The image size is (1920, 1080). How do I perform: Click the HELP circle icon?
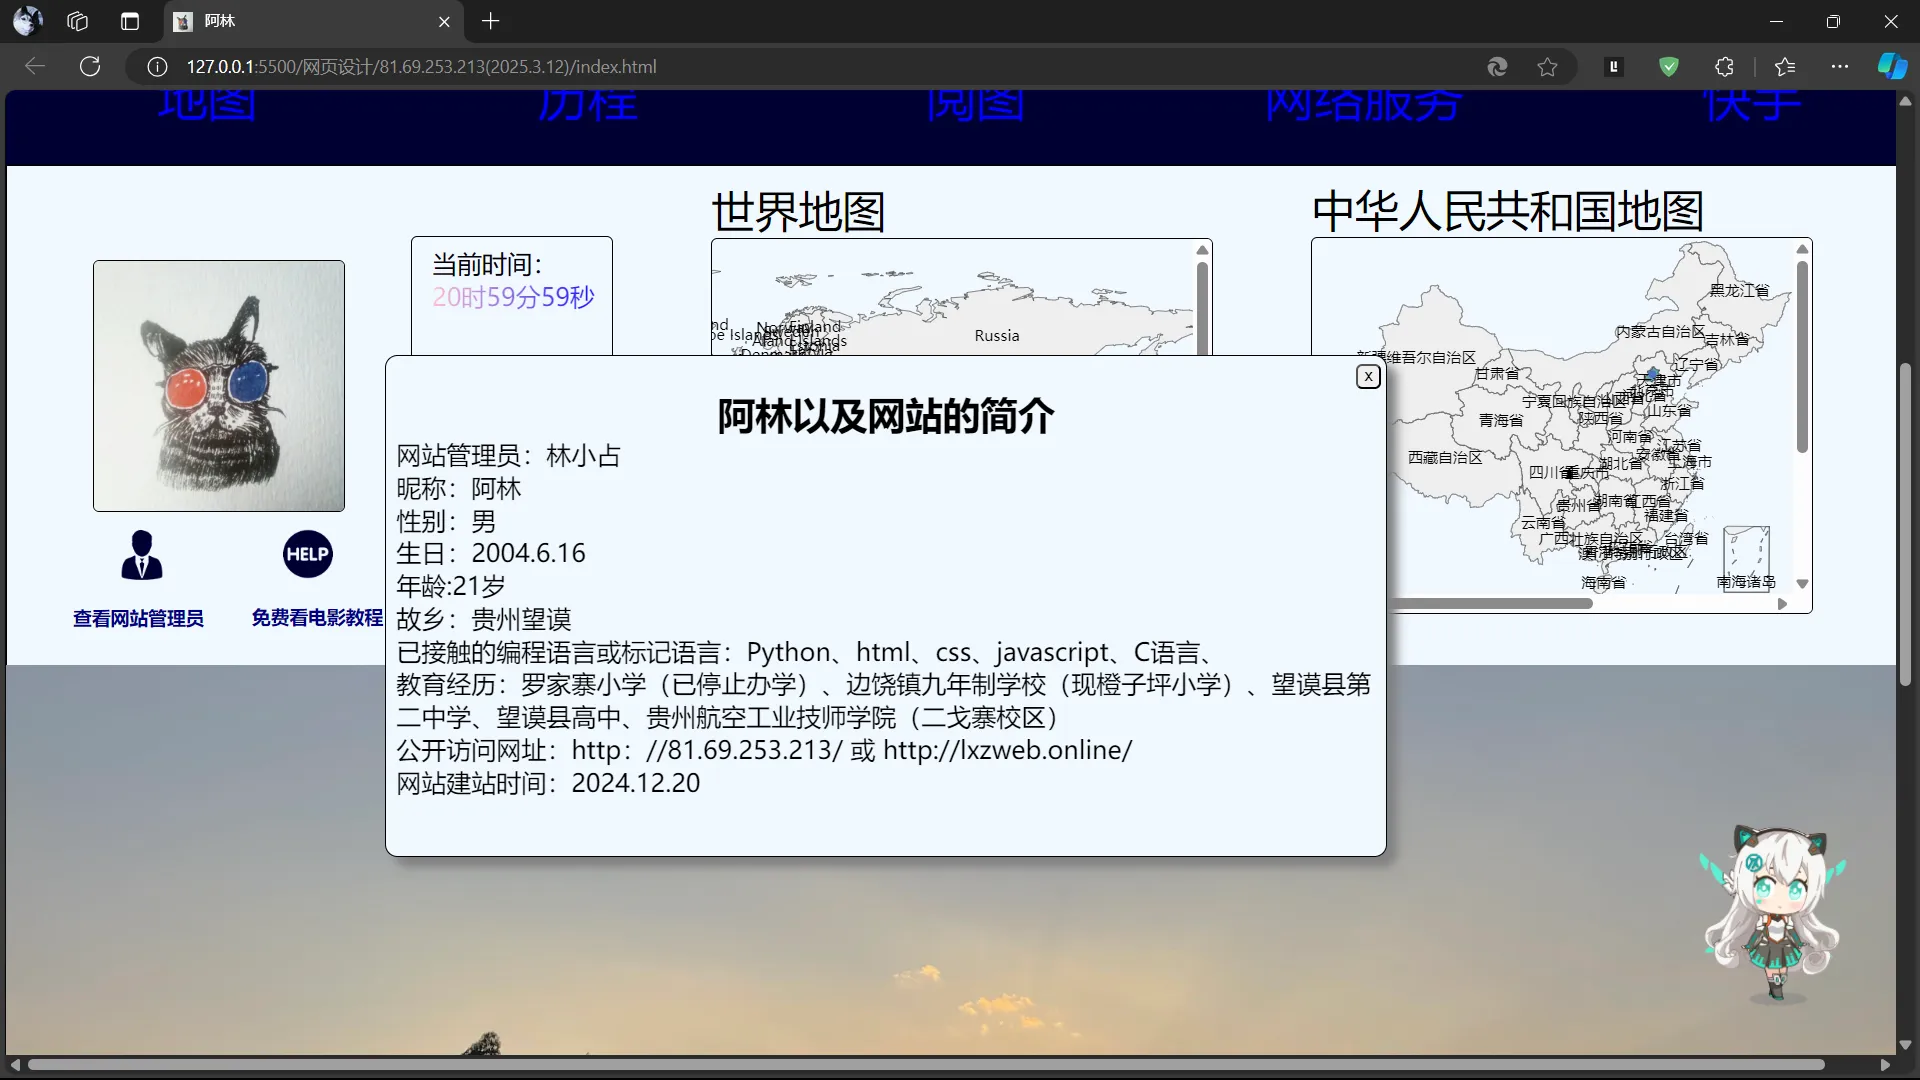(307, 554)
